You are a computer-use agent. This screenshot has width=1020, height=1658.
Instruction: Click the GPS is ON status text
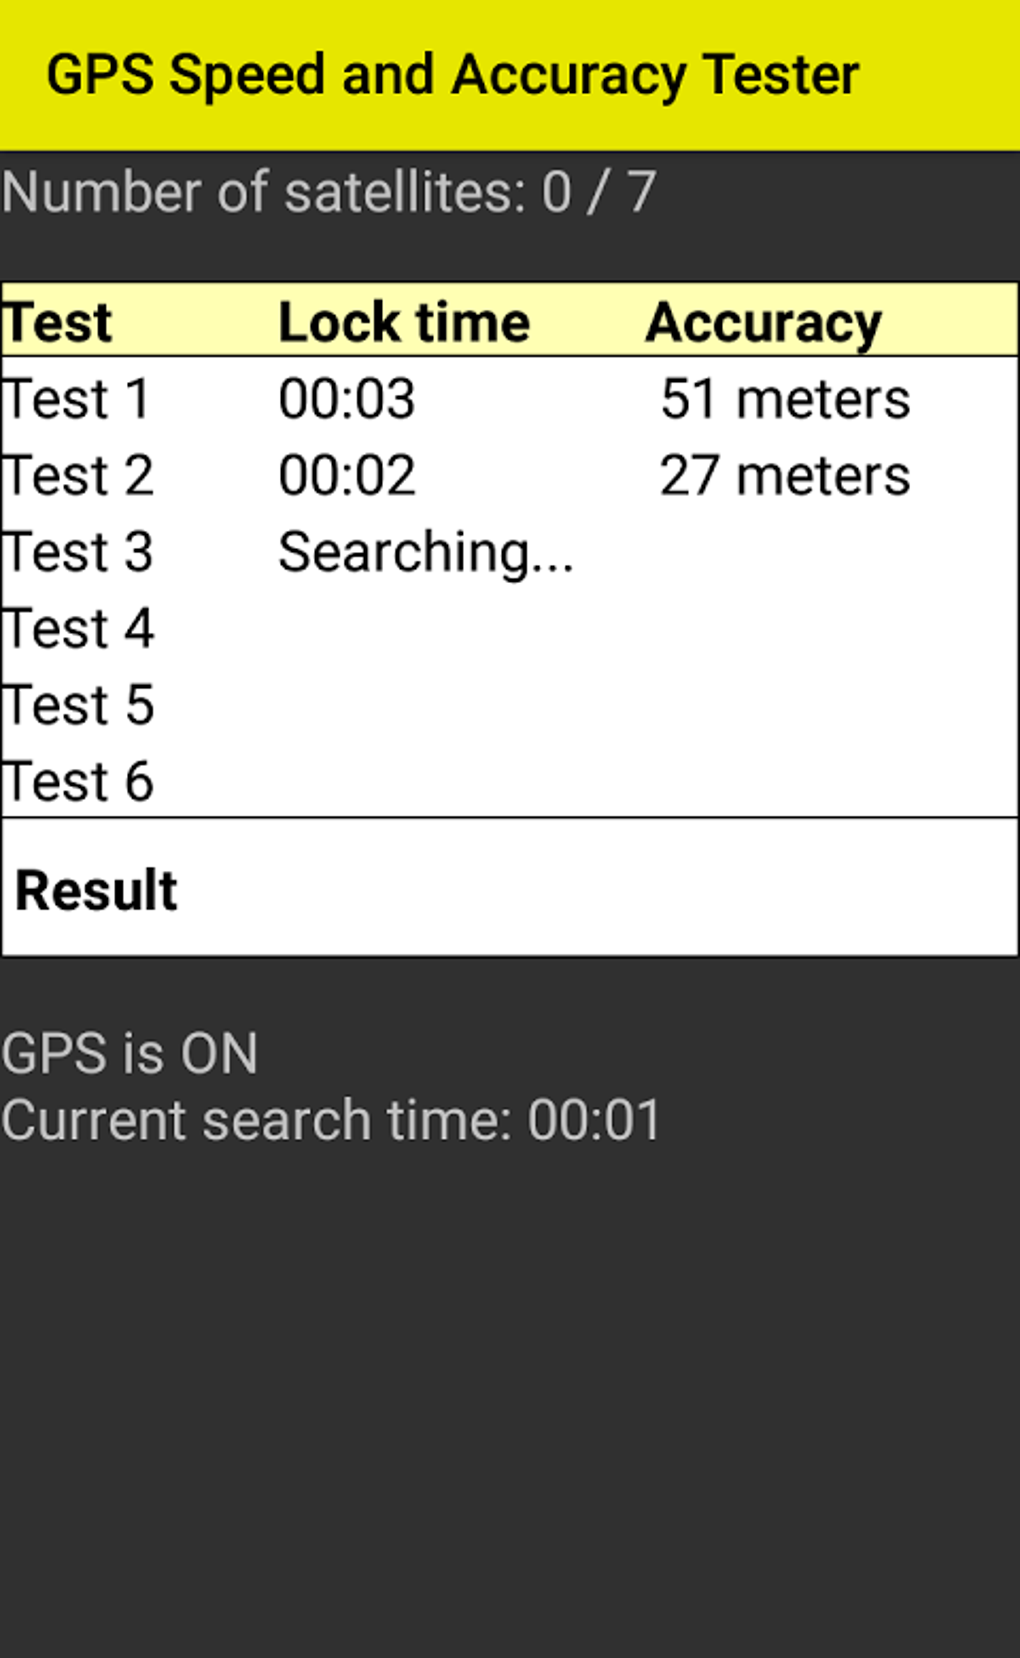[x=130, y=1053]
